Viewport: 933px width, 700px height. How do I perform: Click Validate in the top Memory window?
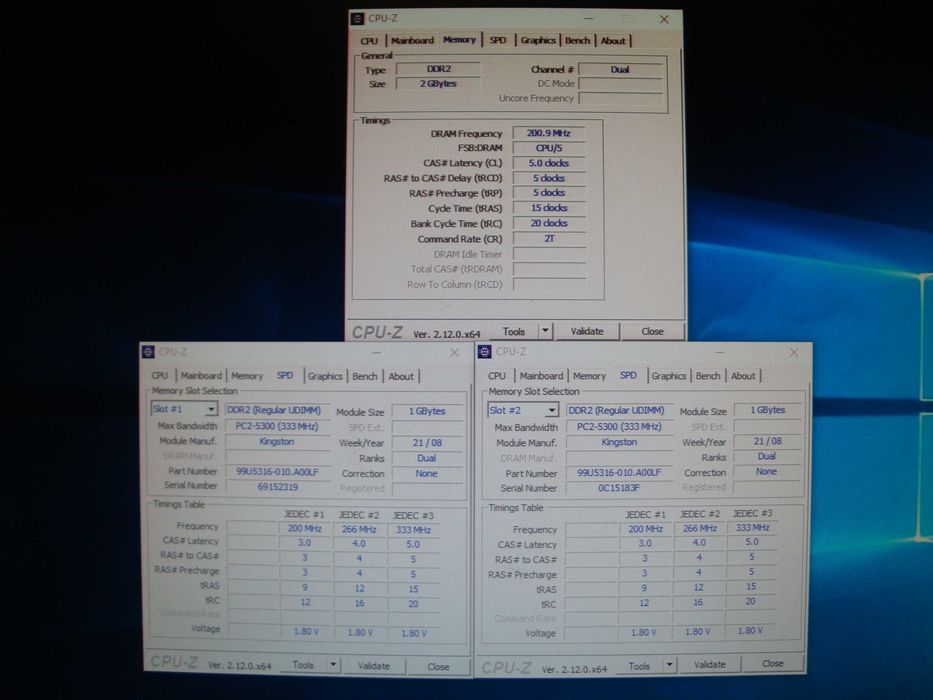point(587,332)
